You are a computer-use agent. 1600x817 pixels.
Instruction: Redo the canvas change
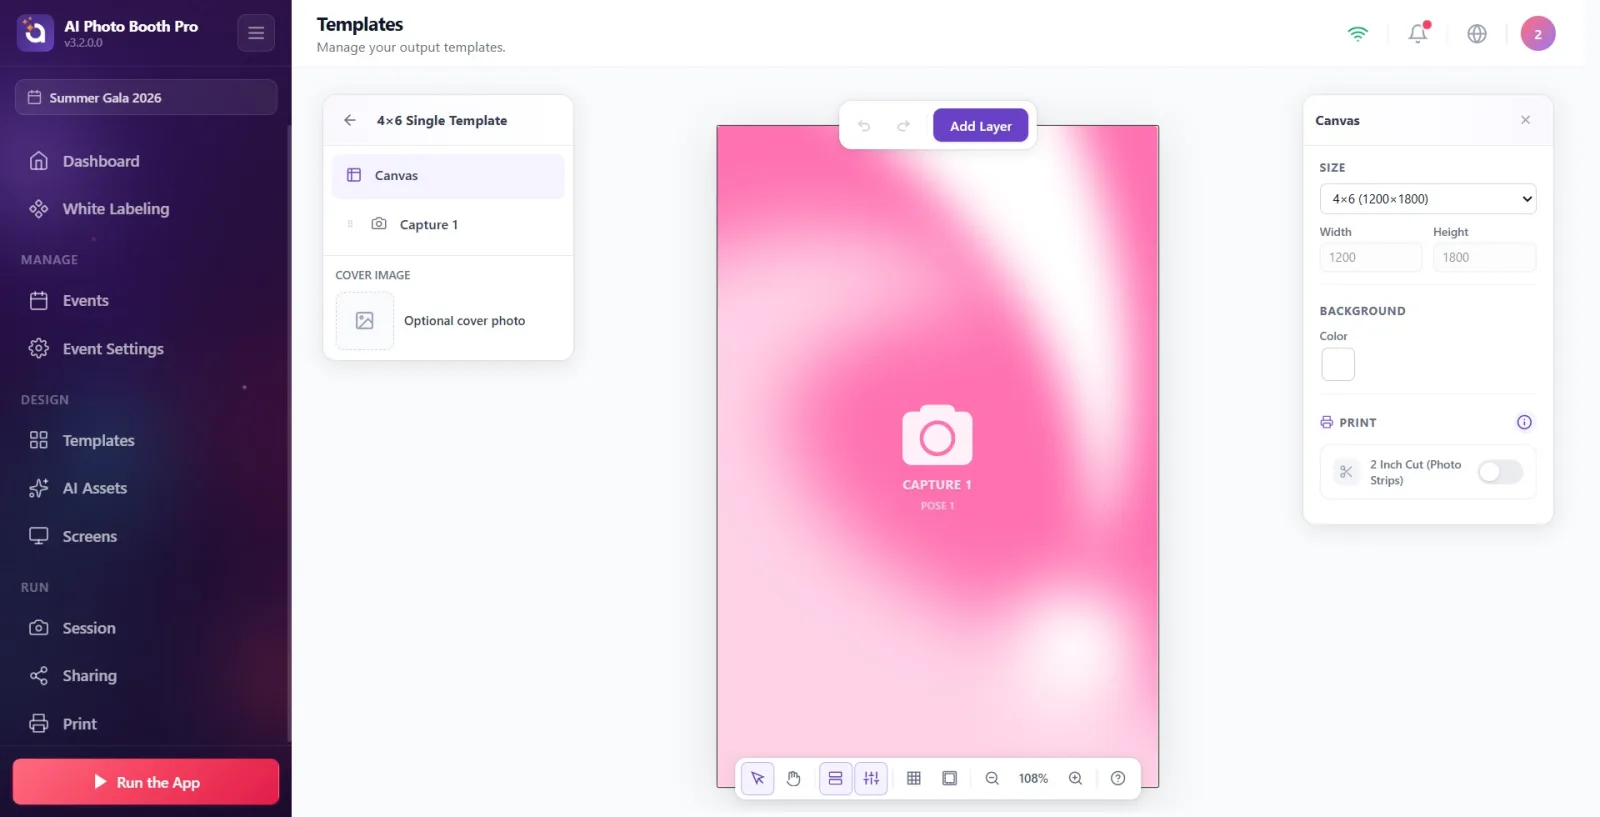[903, 126]
